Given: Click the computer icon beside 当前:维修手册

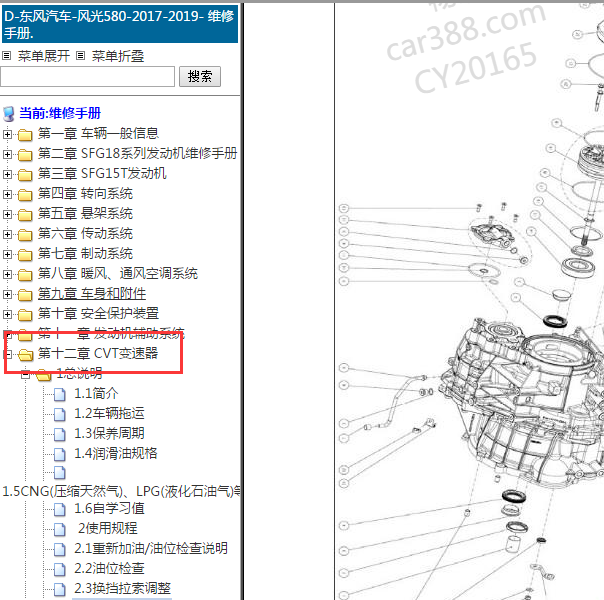Looking at the screenshot, I should pos(8,114).
